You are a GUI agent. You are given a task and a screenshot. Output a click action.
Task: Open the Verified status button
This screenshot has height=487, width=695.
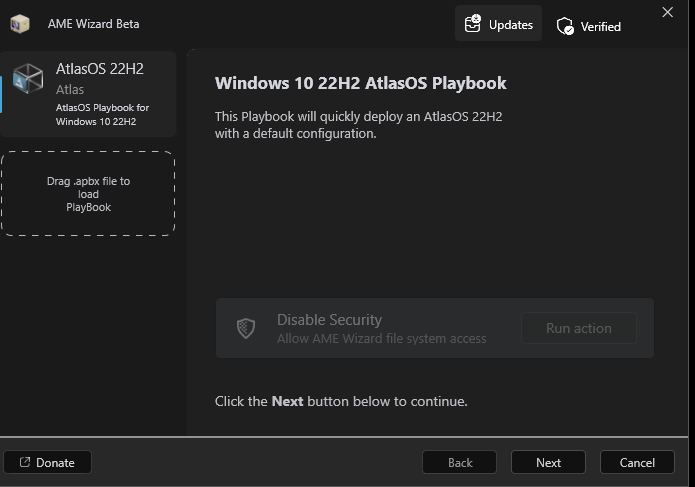(589, 26)
